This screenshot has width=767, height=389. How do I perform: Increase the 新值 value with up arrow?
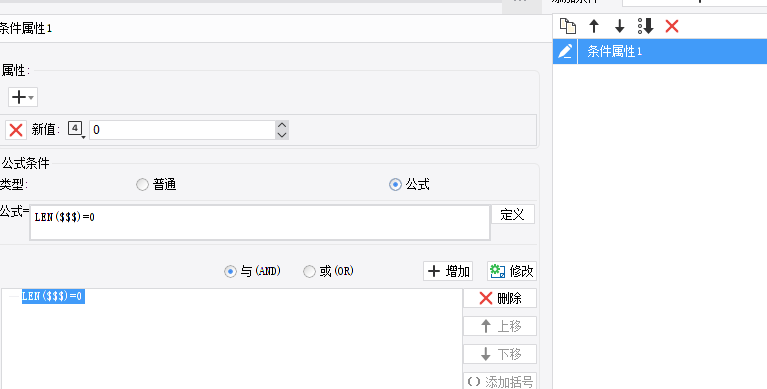pyautogui.click(x=282, y=125)
